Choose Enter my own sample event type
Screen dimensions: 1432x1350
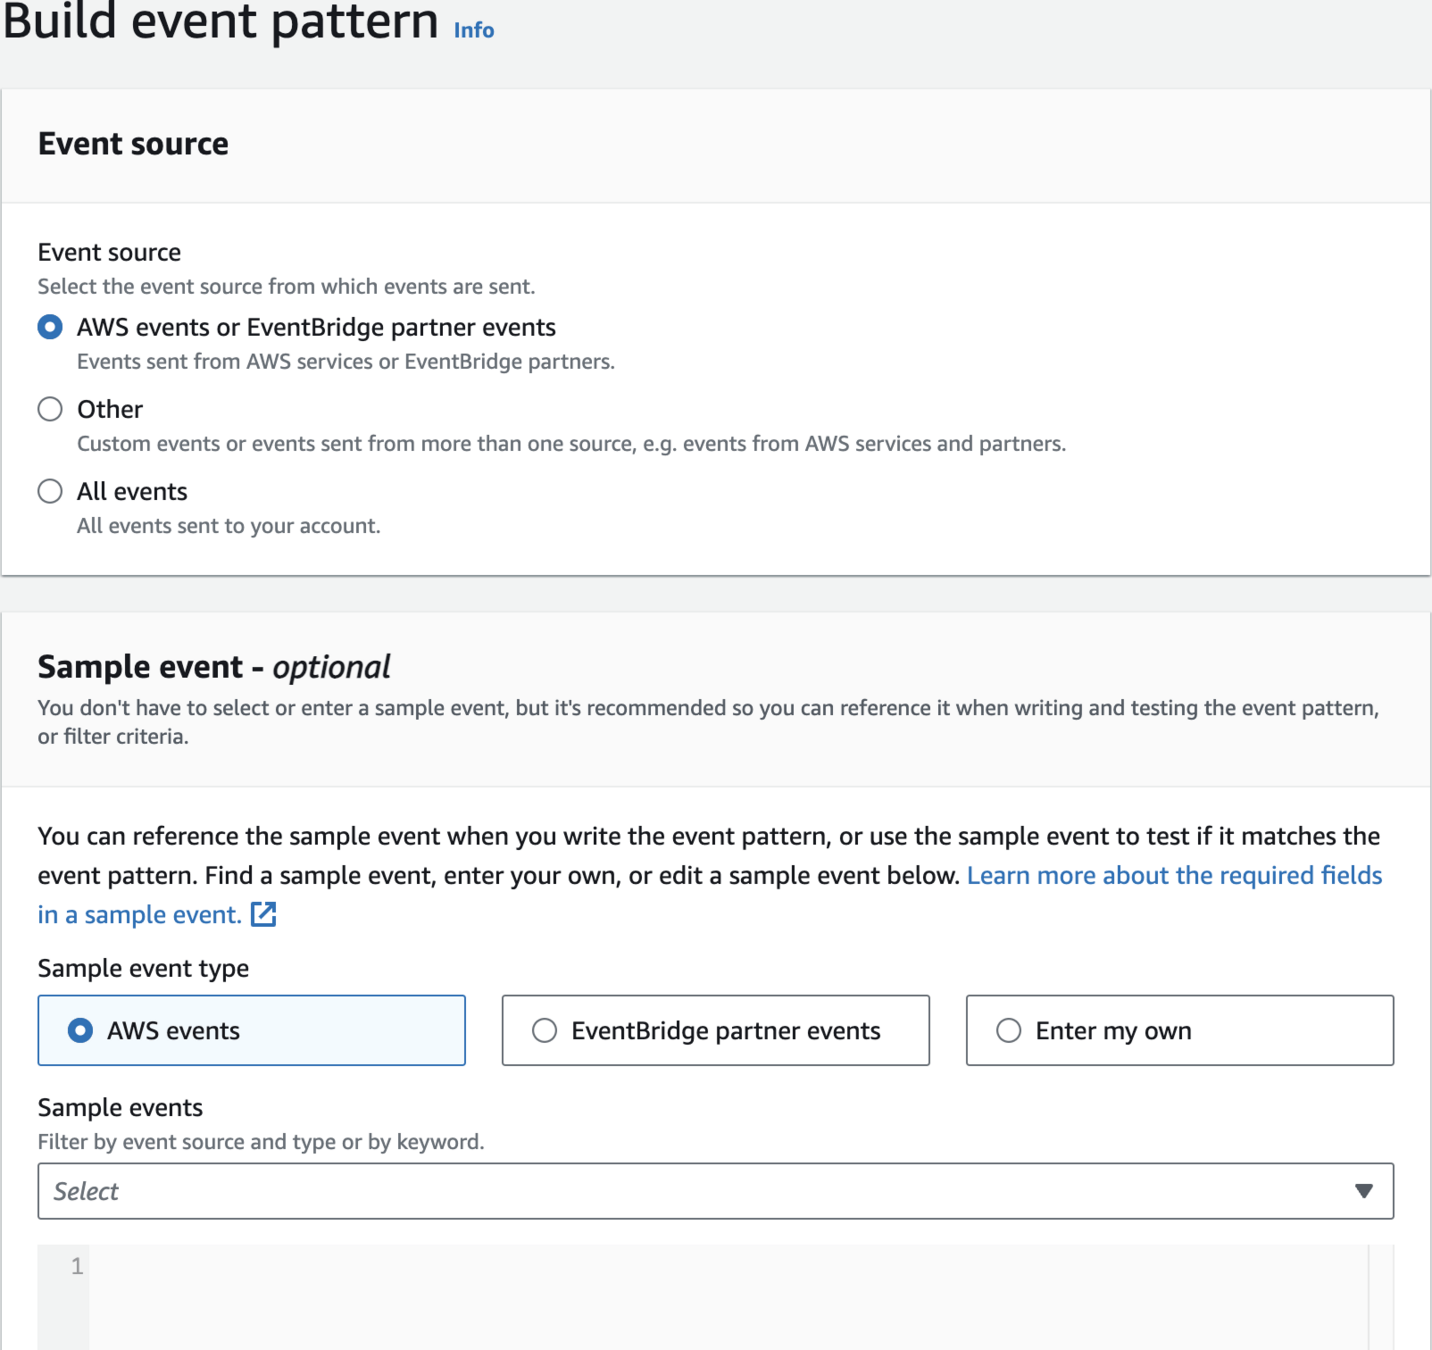pyautogui.click(x=1179, y=1030)
